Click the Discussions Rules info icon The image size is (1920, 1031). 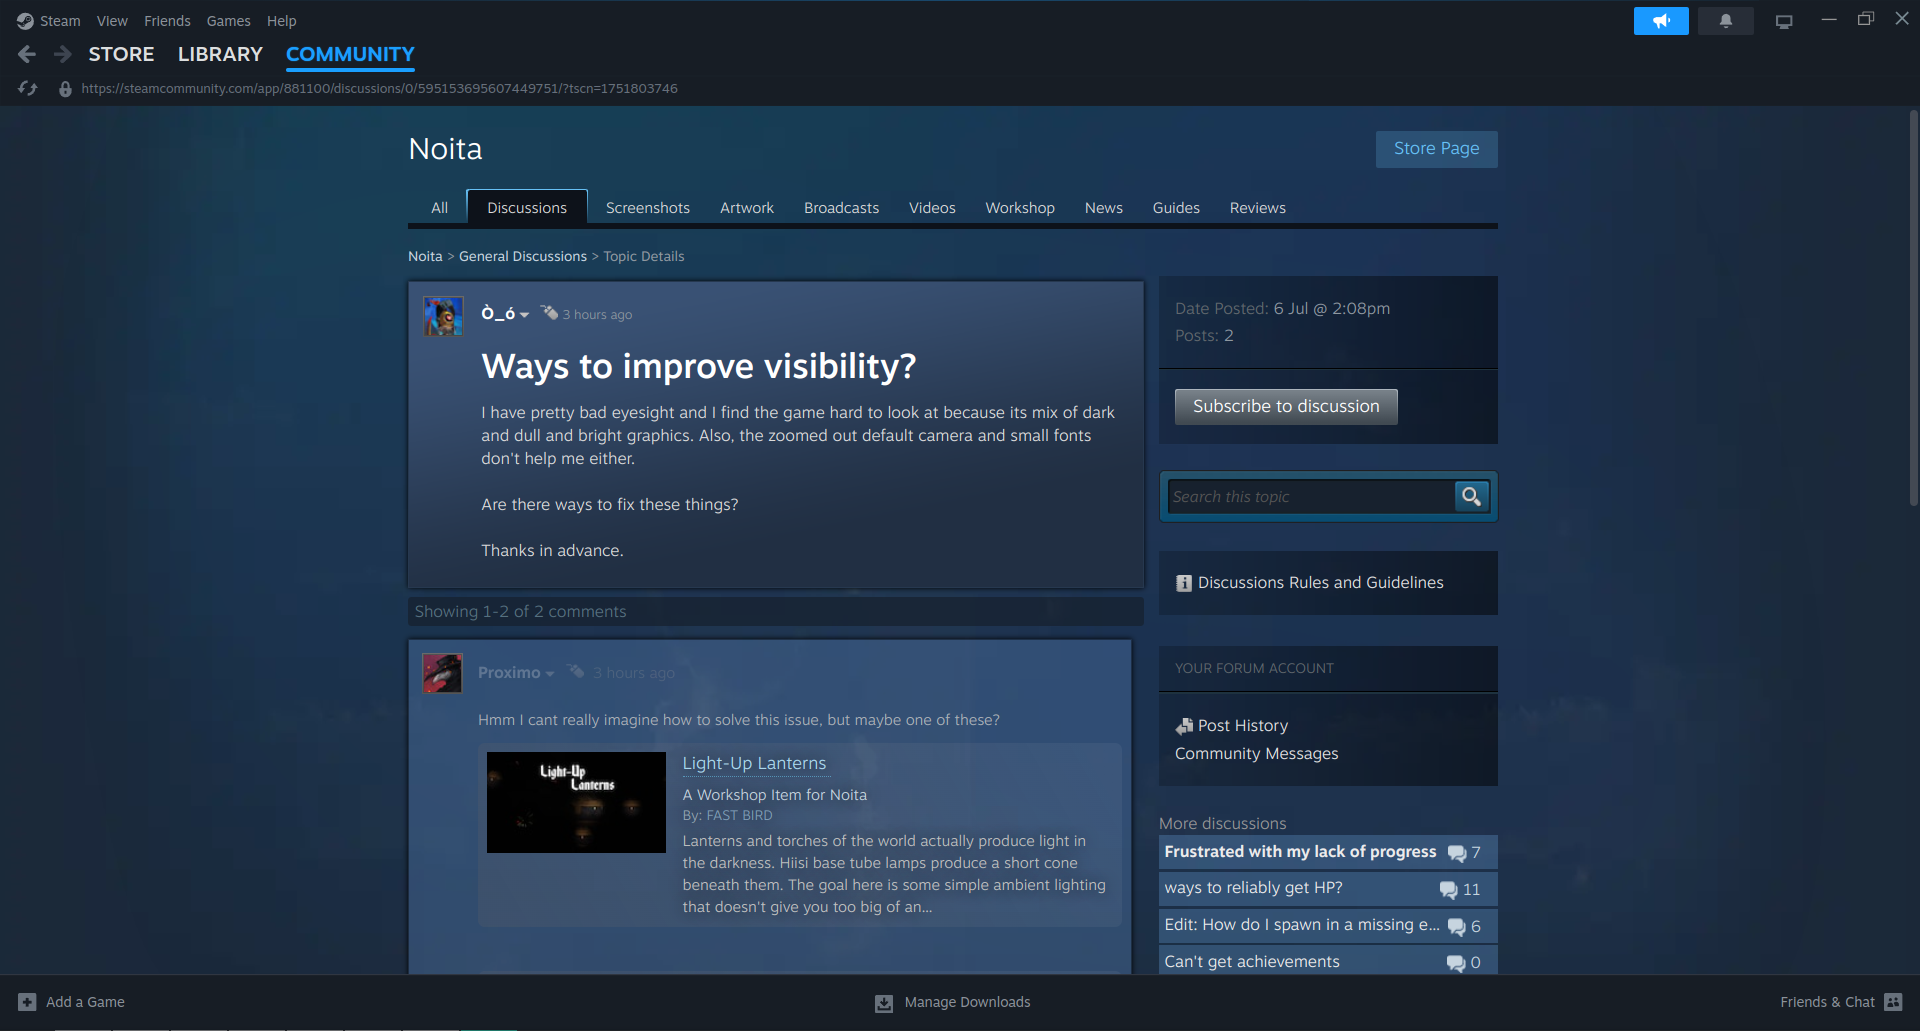point(1184,583)
